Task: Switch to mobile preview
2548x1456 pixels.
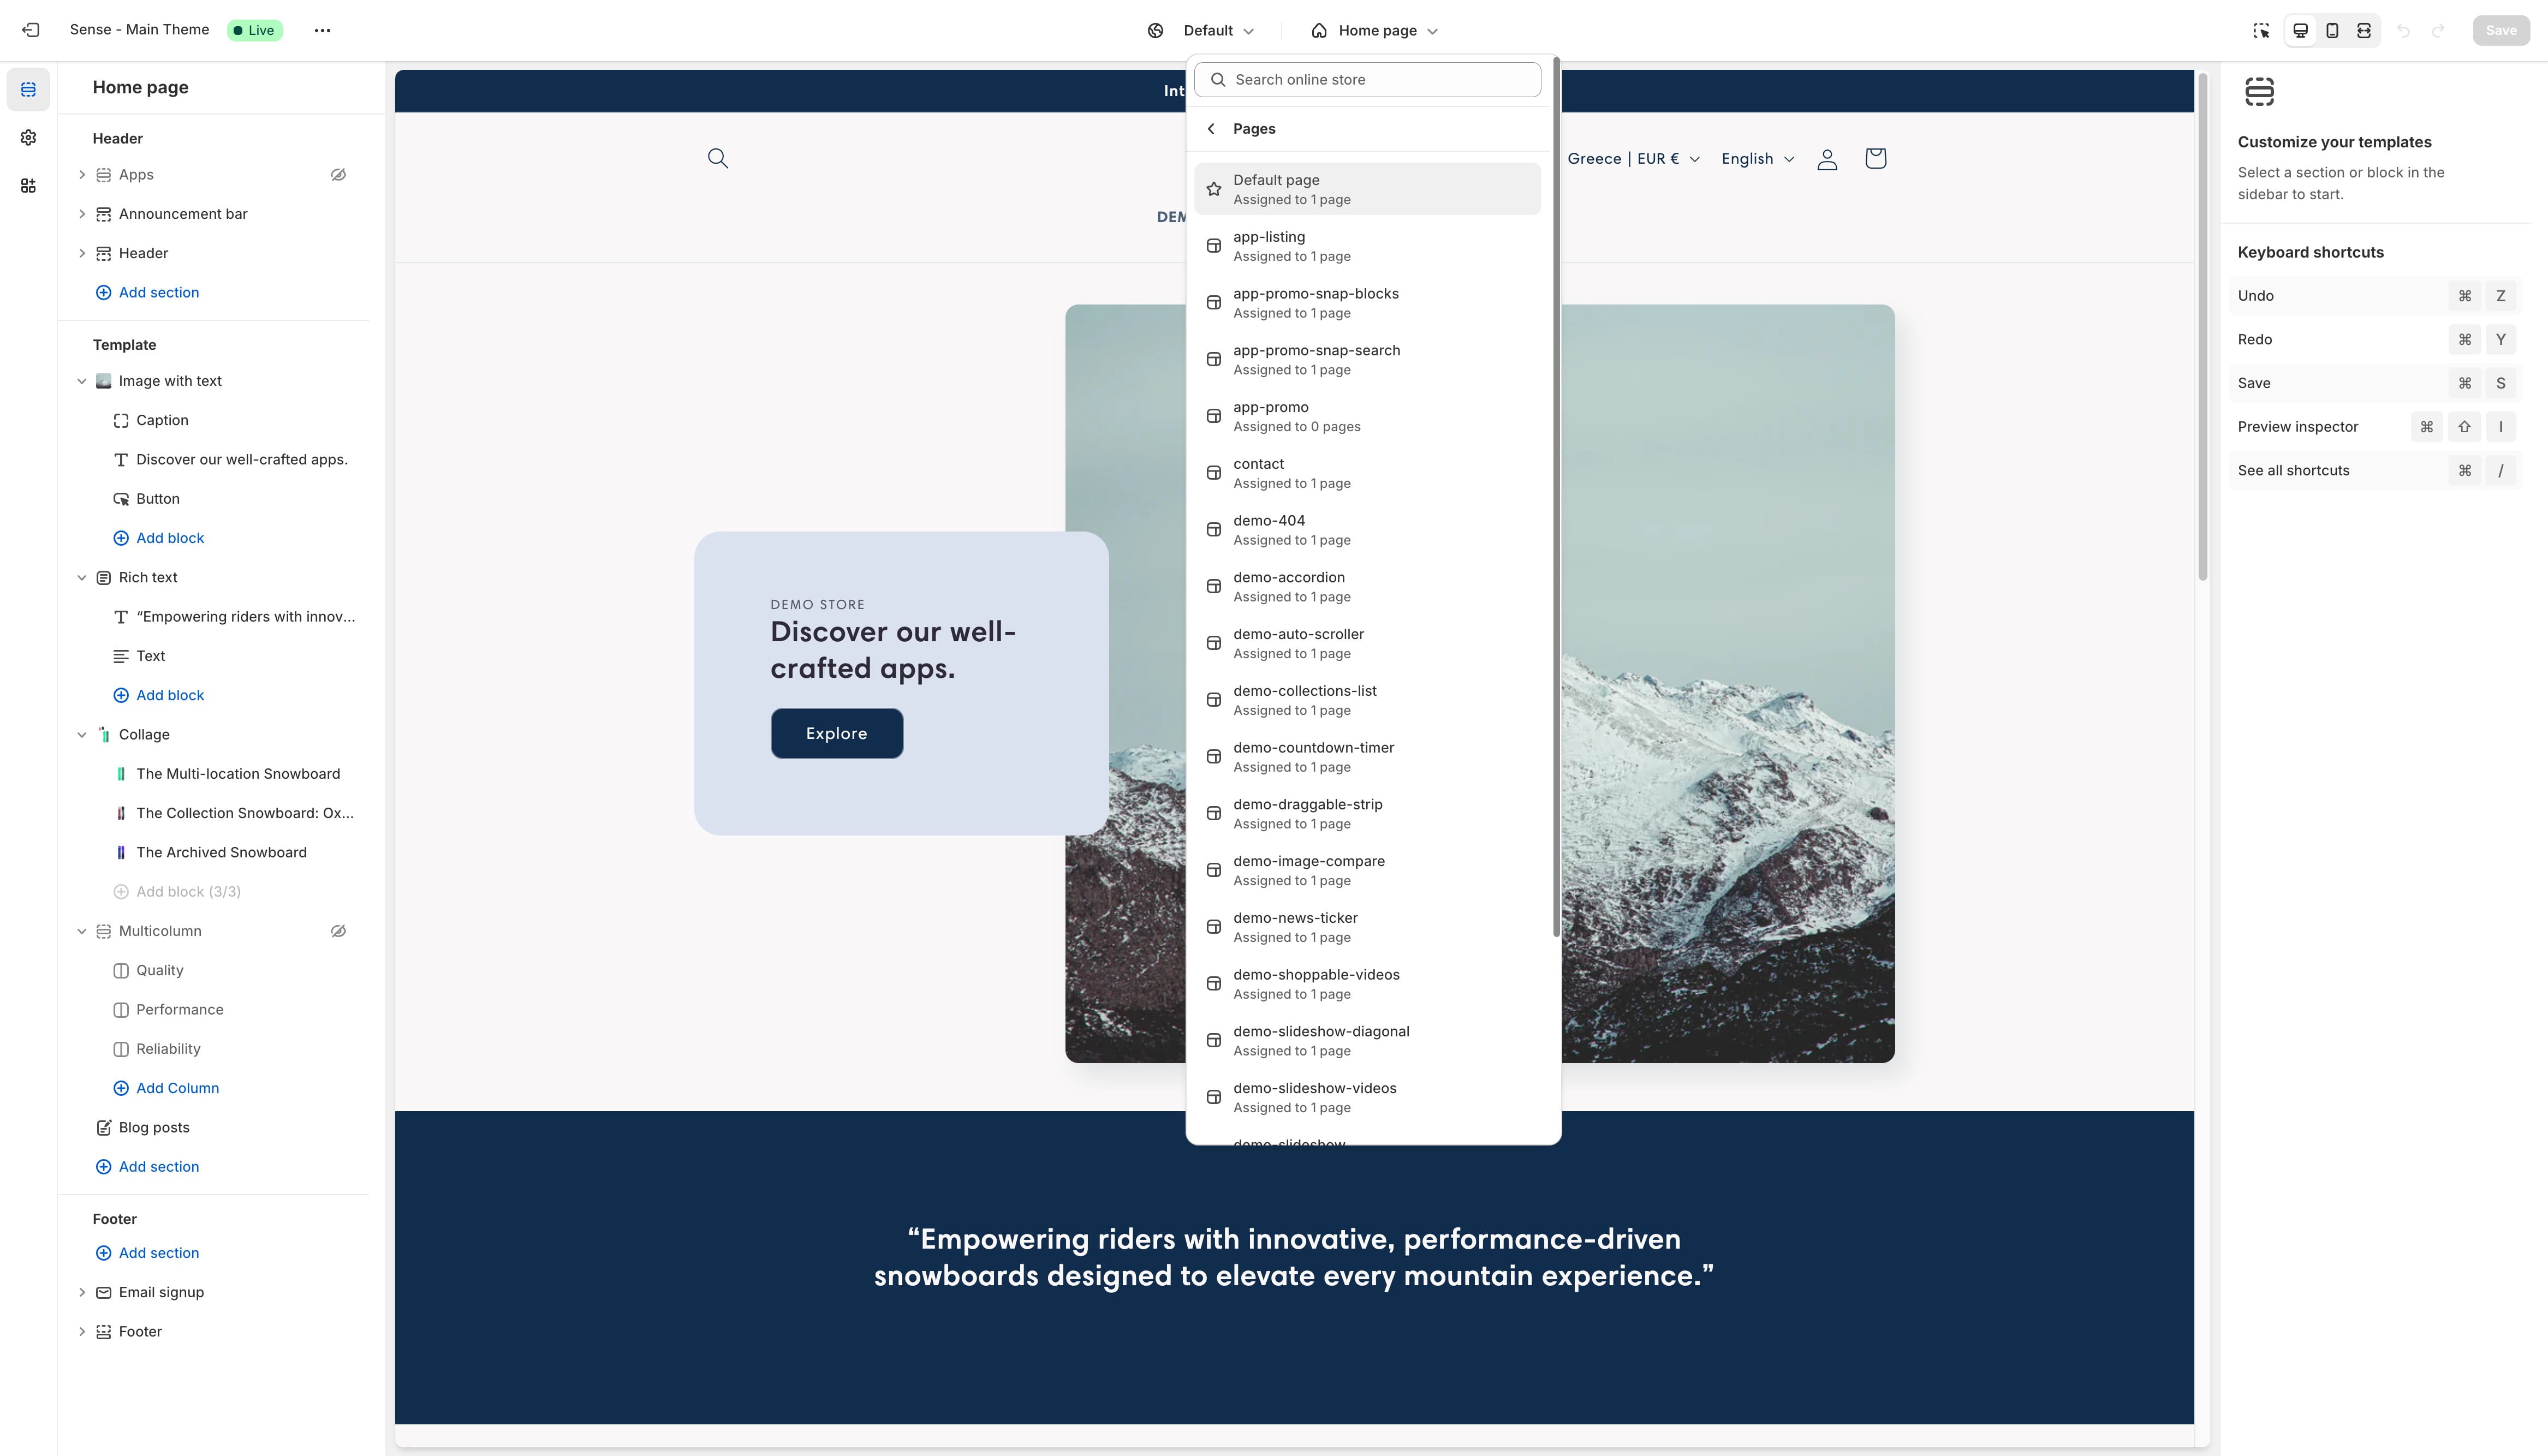Action: point(2332,31)
